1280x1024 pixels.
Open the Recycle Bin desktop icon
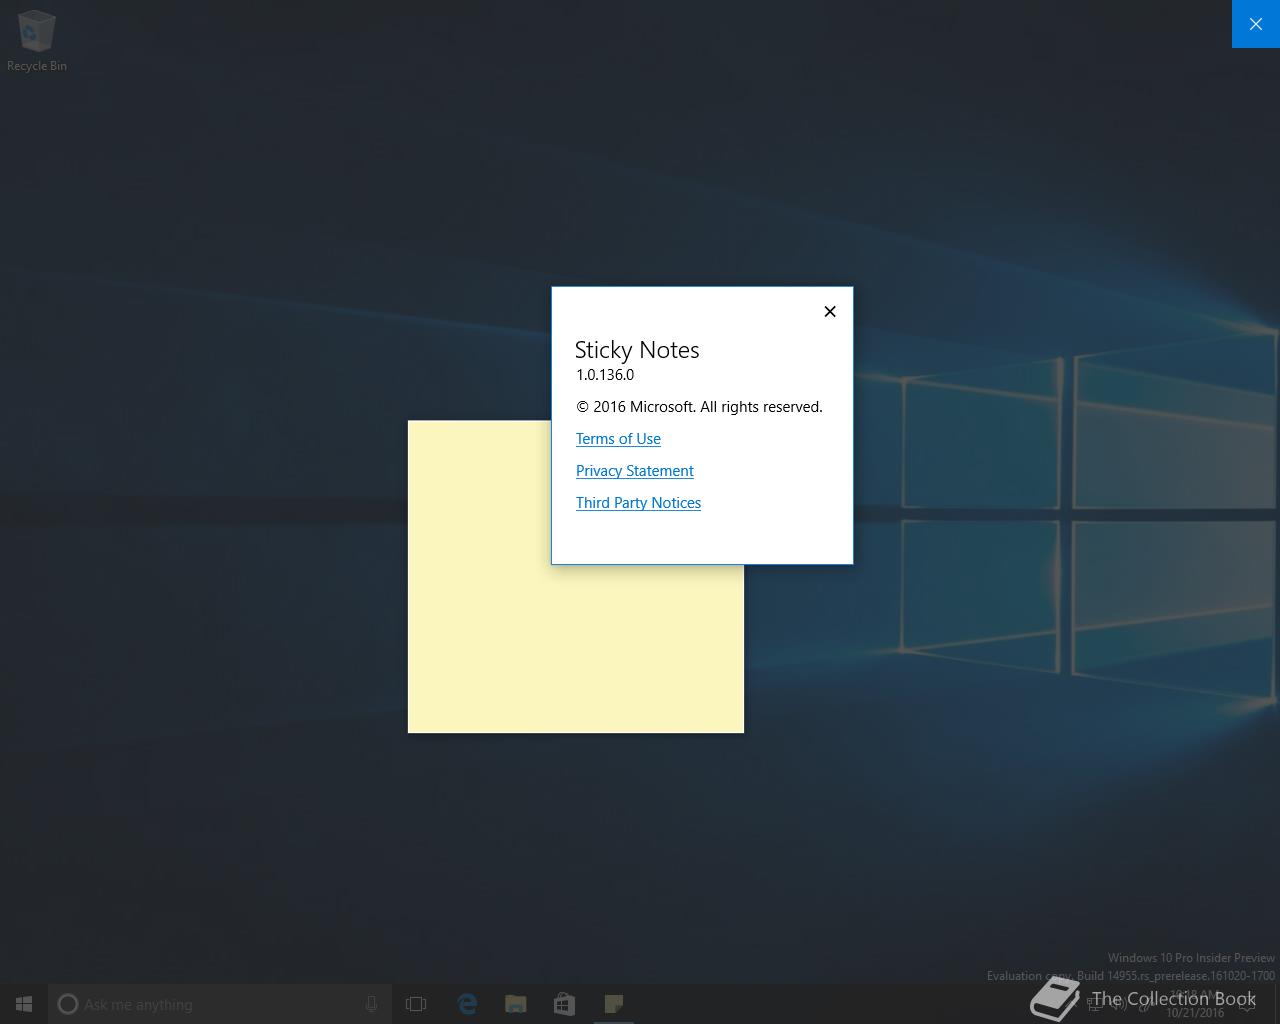point(37,41)
